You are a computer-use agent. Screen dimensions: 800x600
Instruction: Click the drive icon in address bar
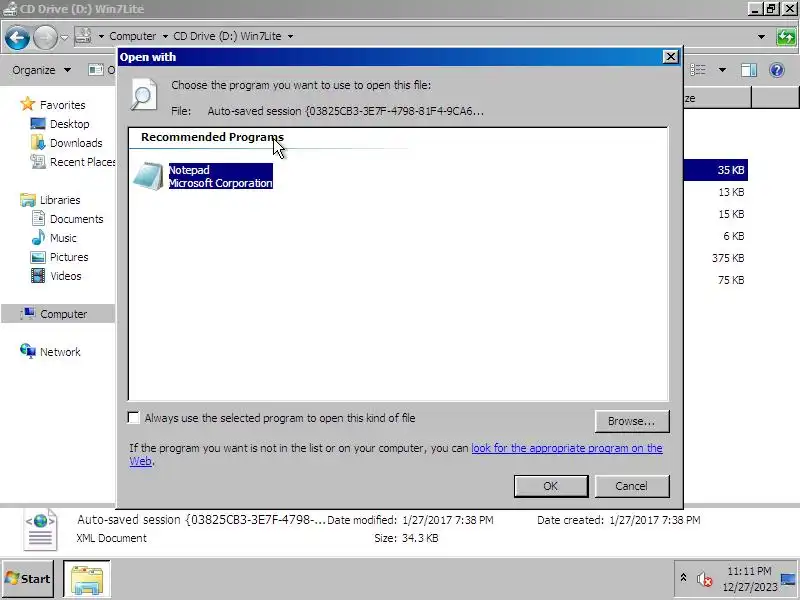click(x=84, y=36)
